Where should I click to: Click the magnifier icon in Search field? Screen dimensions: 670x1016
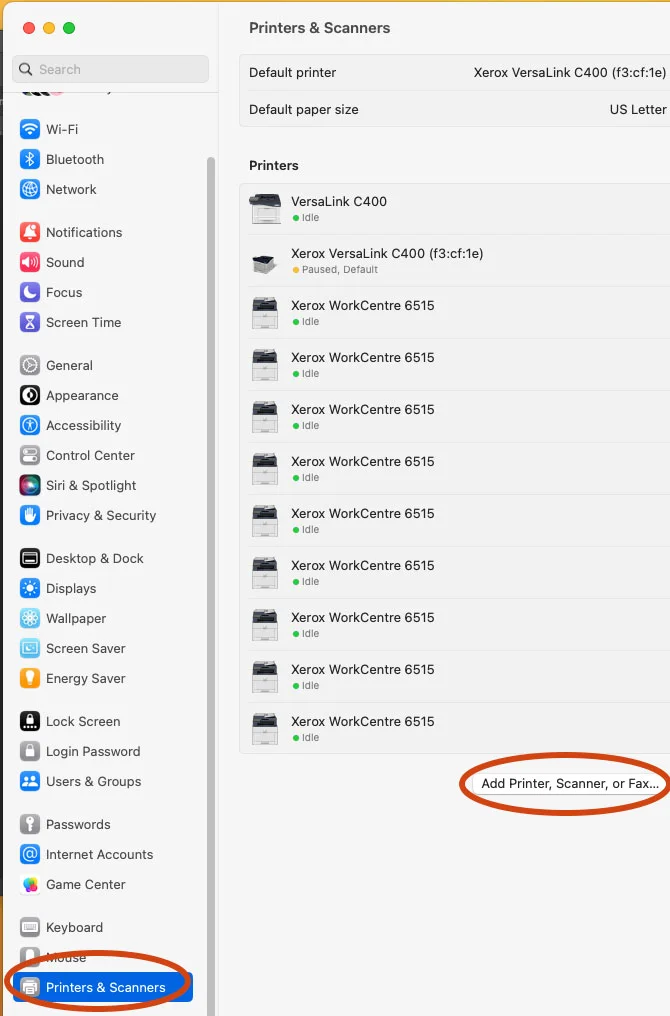point(25,69)
